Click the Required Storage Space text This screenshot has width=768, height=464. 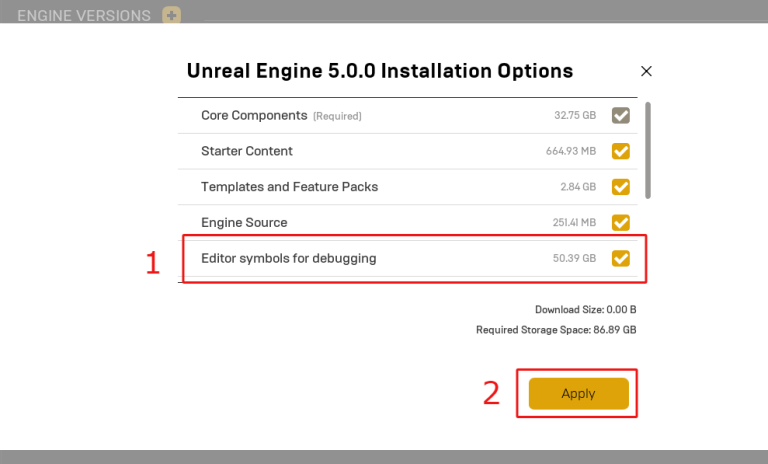pos(556,330)
